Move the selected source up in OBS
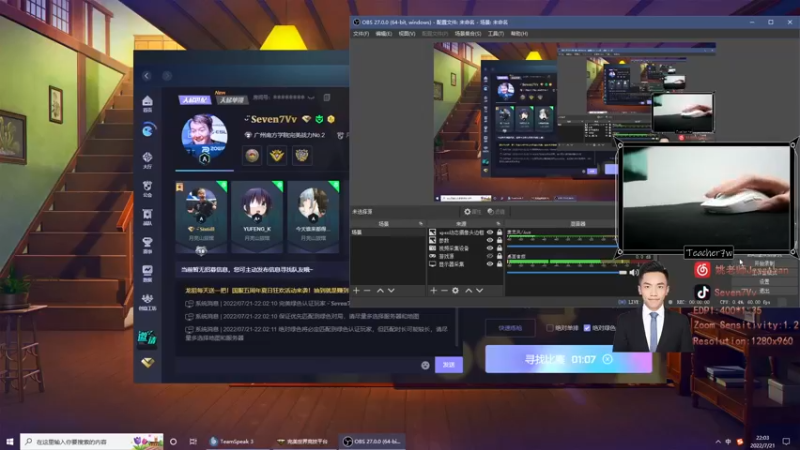Screen dimensions: 800x450 pos(468,290)
